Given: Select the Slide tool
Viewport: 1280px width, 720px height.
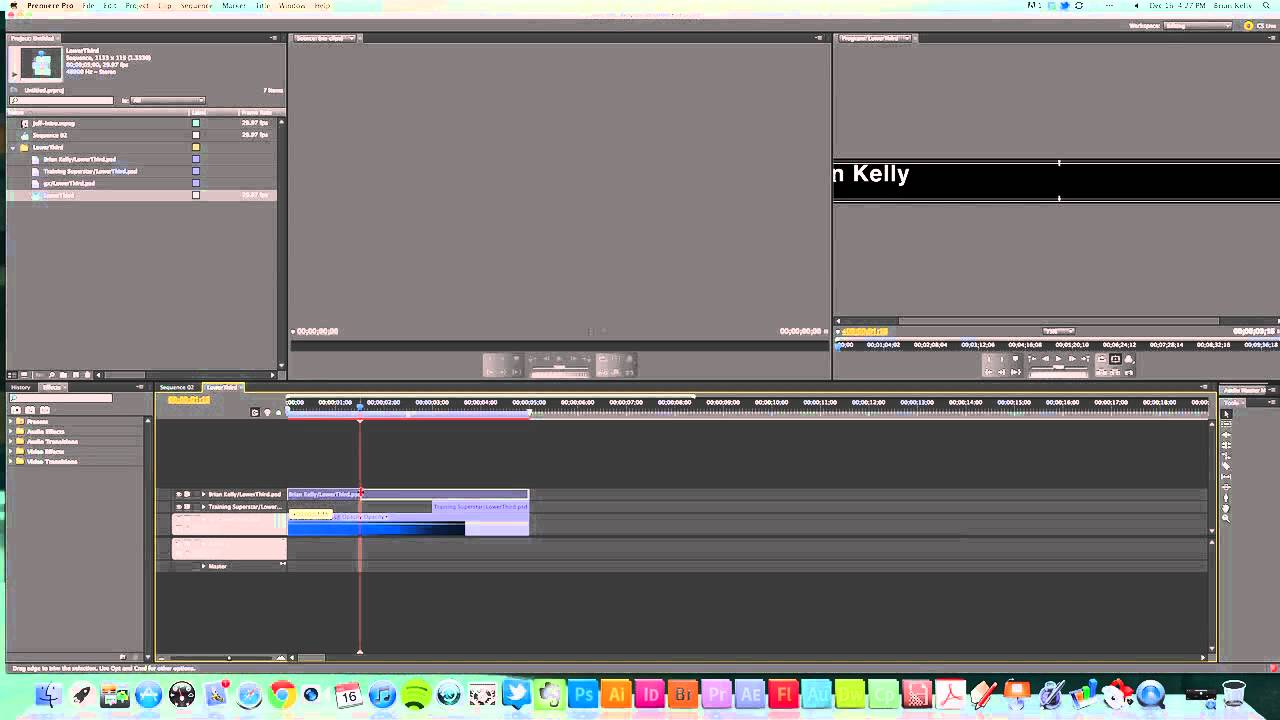Looking at the screenshot, I should [1227, 487].
